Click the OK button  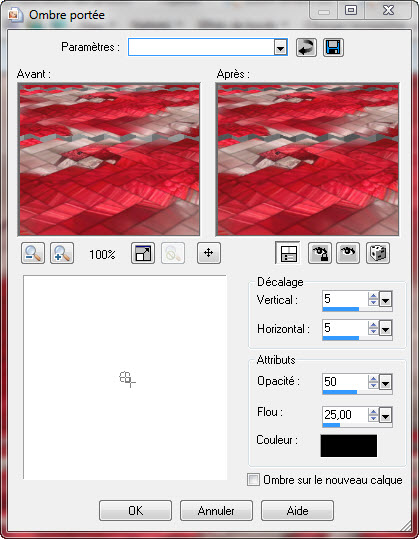pos(135,510)
